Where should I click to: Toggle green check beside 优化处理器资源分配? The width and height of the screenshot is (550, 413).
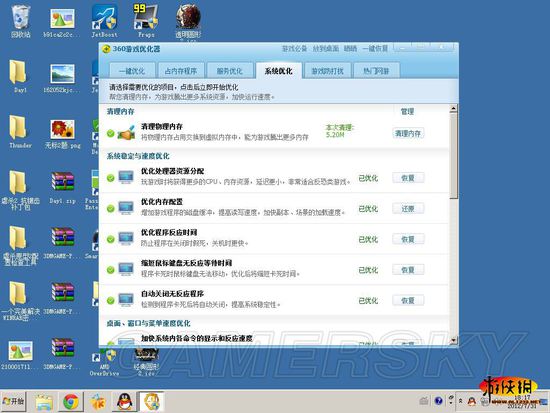110,178
